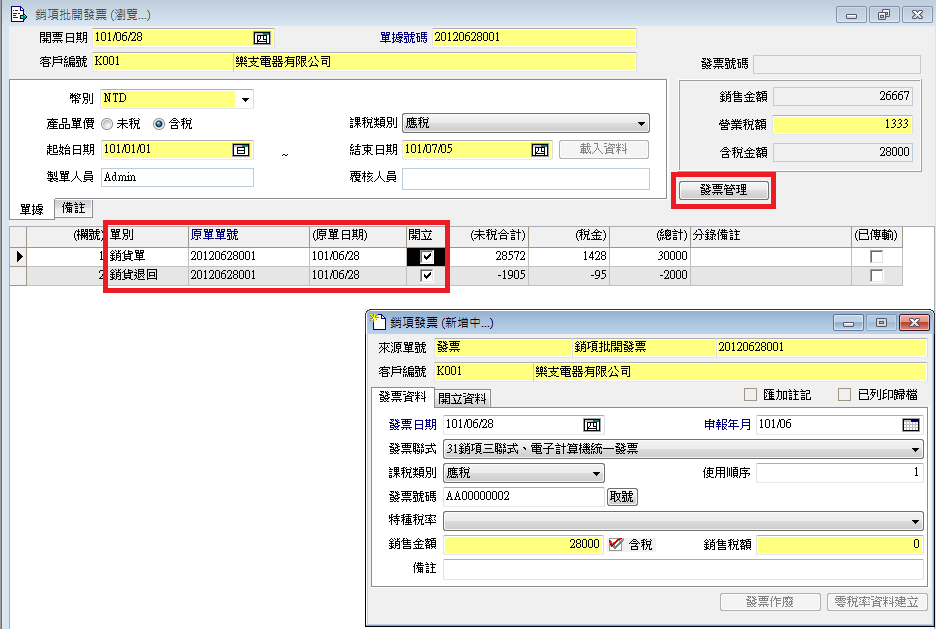The width and height of the screenshot is (936, 629).
Task: Expand the upper 課稅類別 dropdown
Action: pos(641,124)
